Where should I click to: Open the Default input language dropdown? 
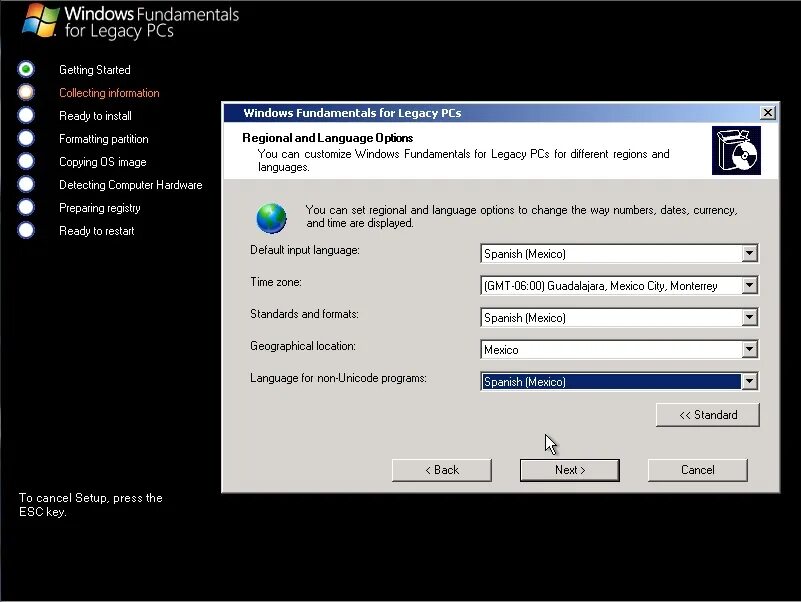point(749,253)
